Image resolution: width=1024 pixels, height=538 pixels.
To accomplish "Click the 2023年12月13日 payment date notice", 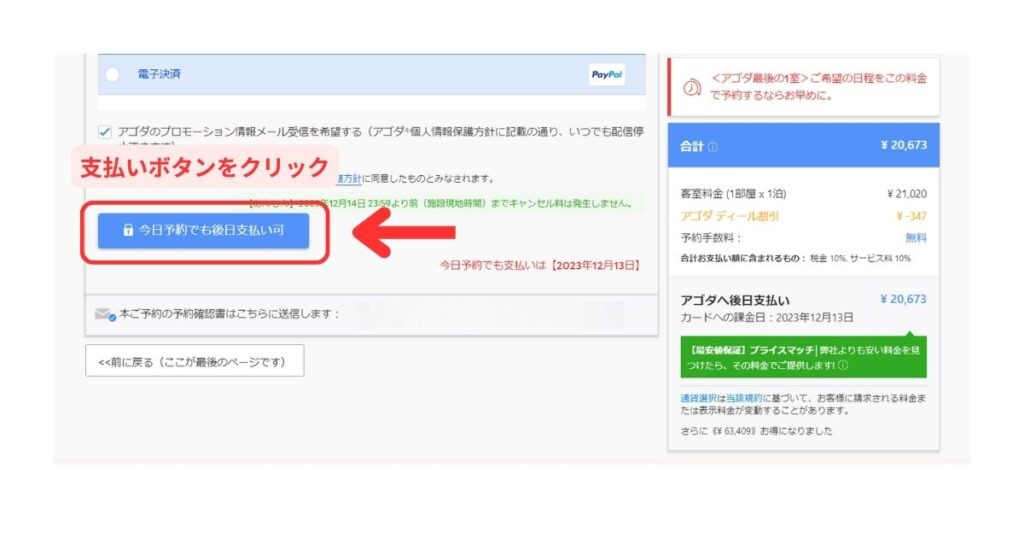I will [540, 266].
